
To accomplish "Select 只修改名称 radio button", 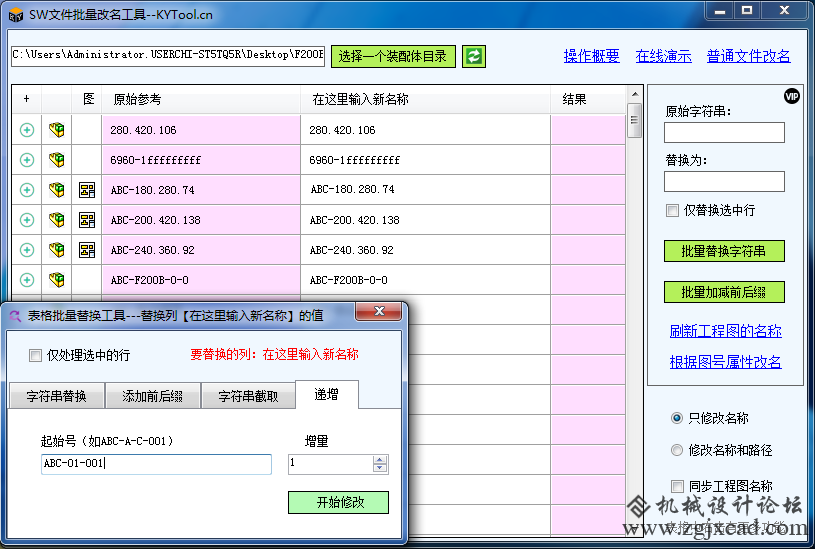I will tap(677, 418).
